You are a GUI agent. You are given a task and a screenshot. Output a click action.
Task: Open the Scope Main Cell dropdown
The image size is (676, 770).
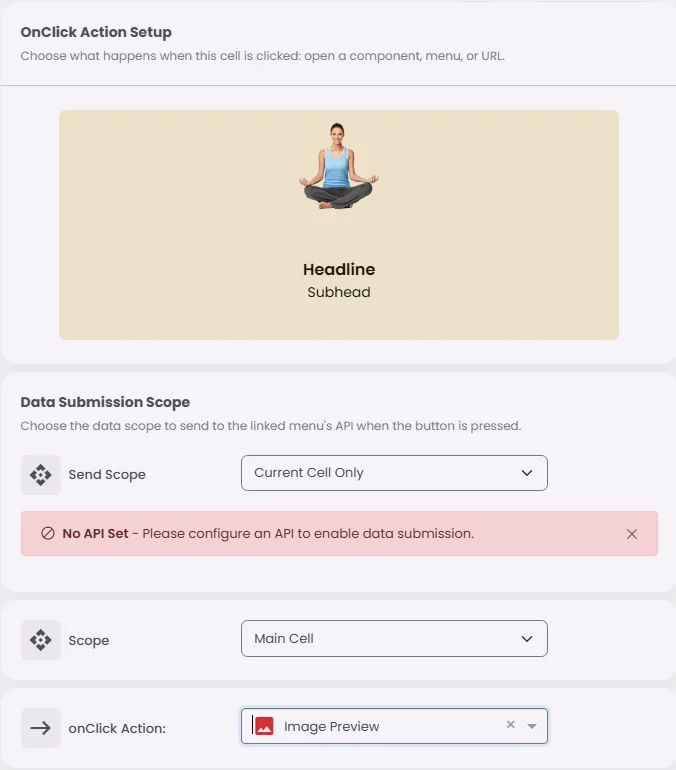[394, 638]
